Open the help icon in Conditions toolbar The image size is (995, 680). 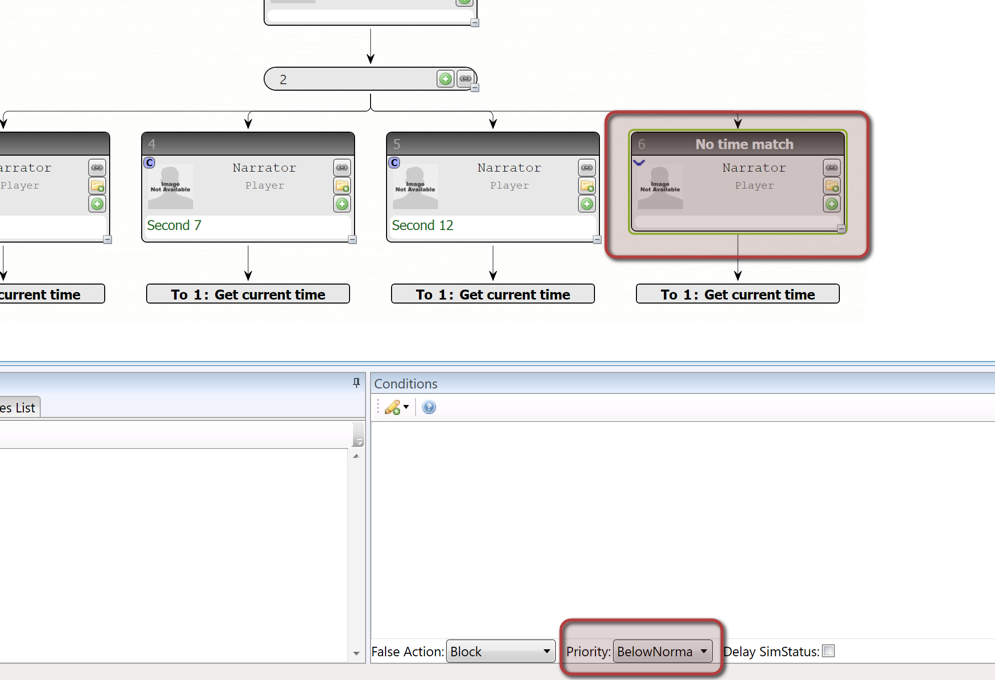[429, 408]
